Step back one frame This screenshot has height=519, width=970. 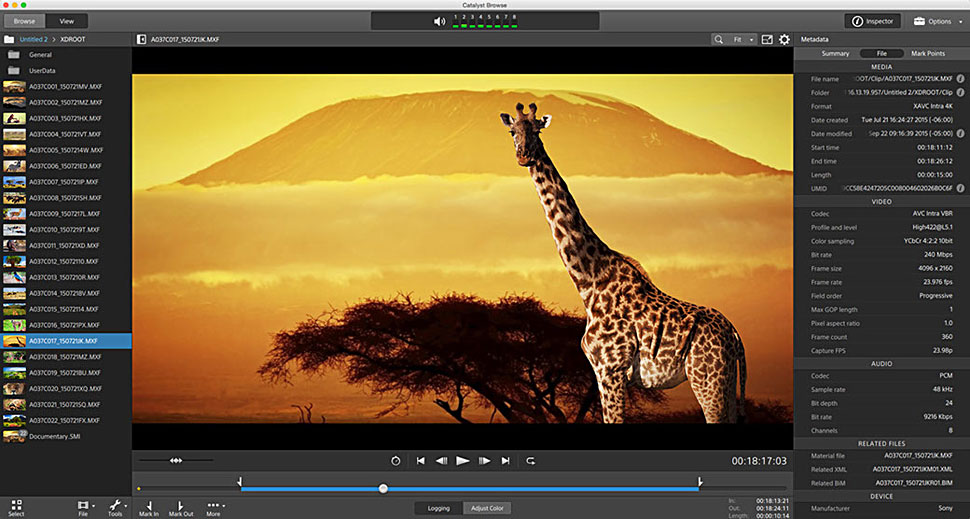[441, 461]
